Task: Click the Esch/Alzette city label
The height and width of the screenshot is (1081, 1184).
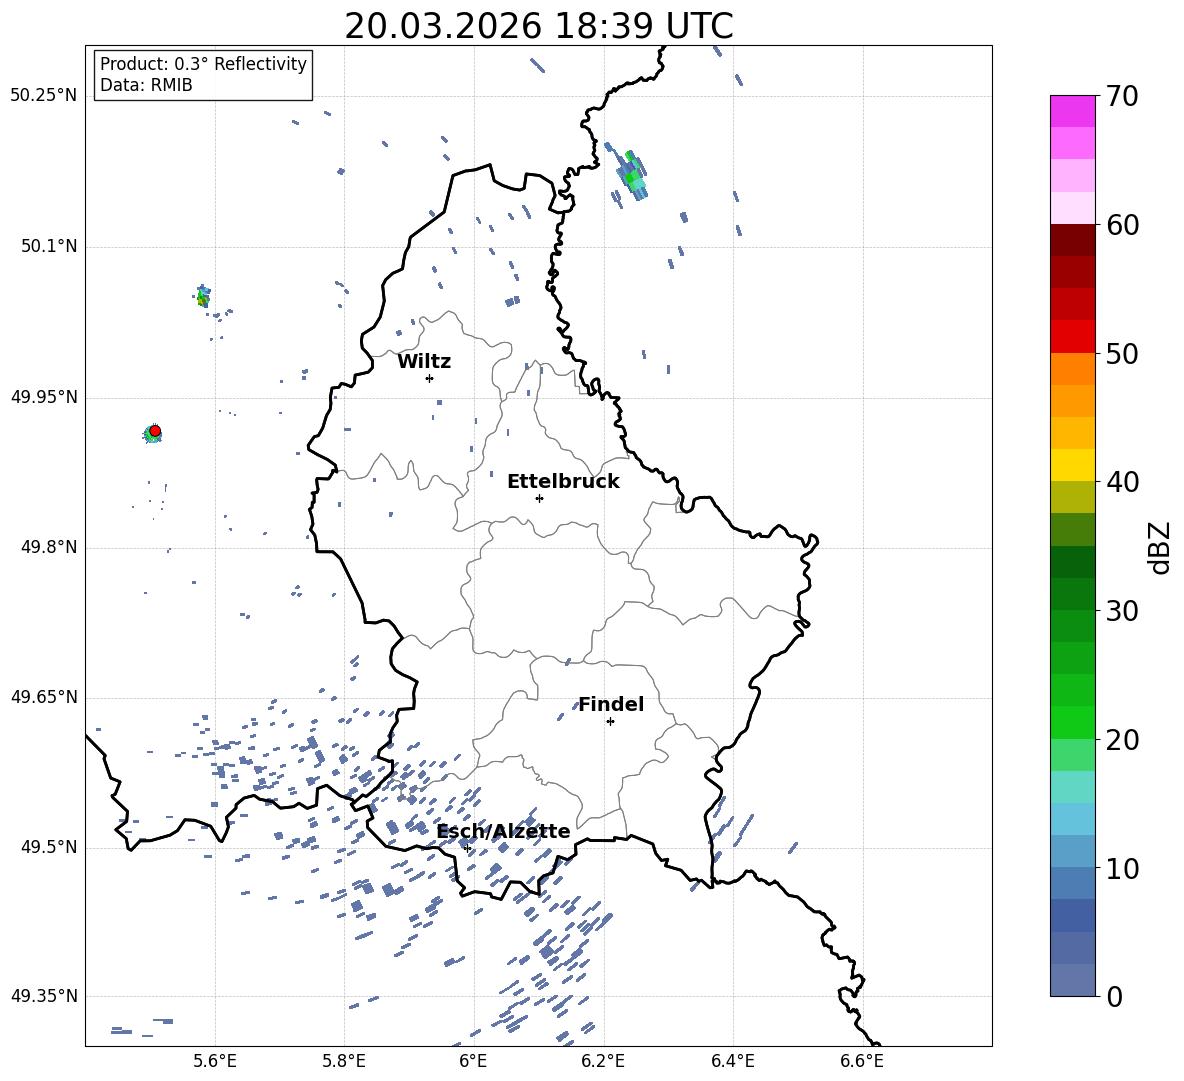Action: point(504,831)
